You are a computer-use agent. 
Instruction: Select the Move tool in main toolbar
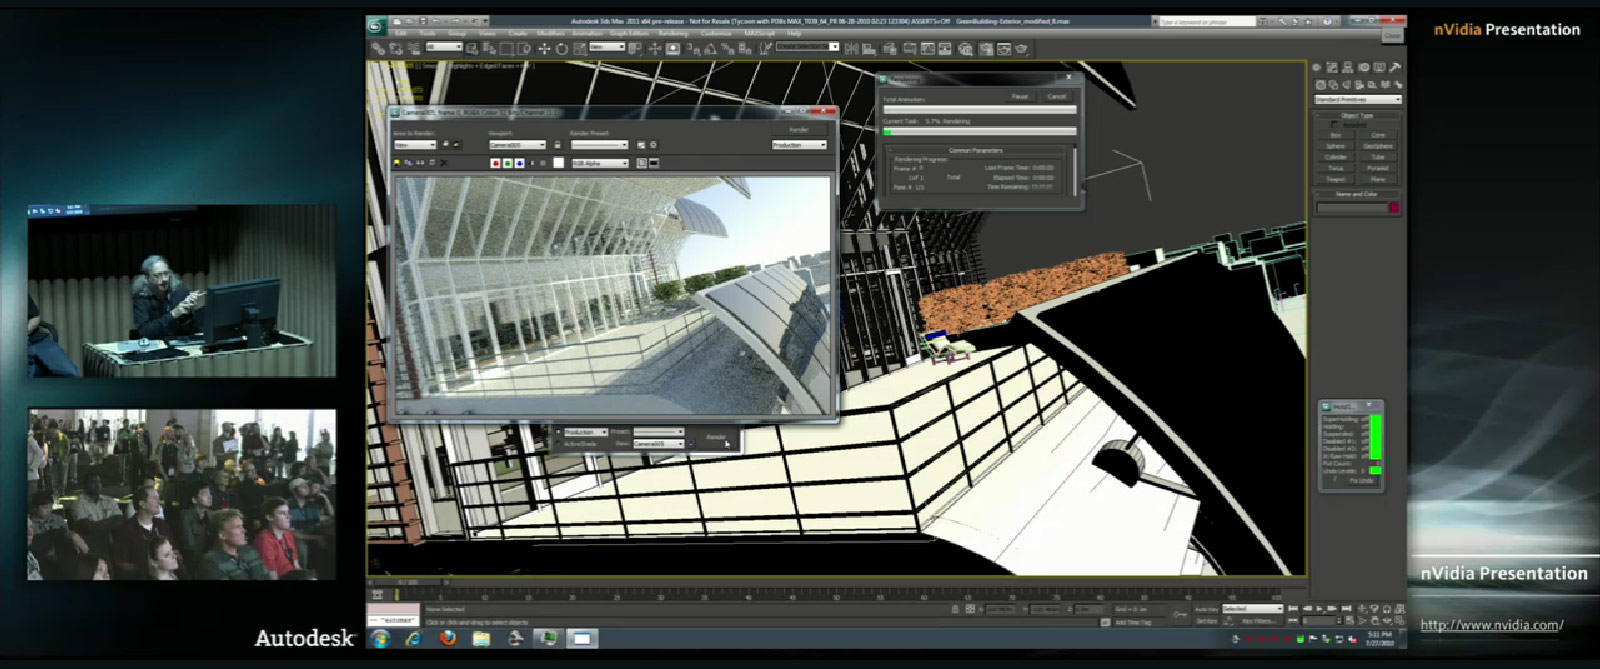pos(544,48)
